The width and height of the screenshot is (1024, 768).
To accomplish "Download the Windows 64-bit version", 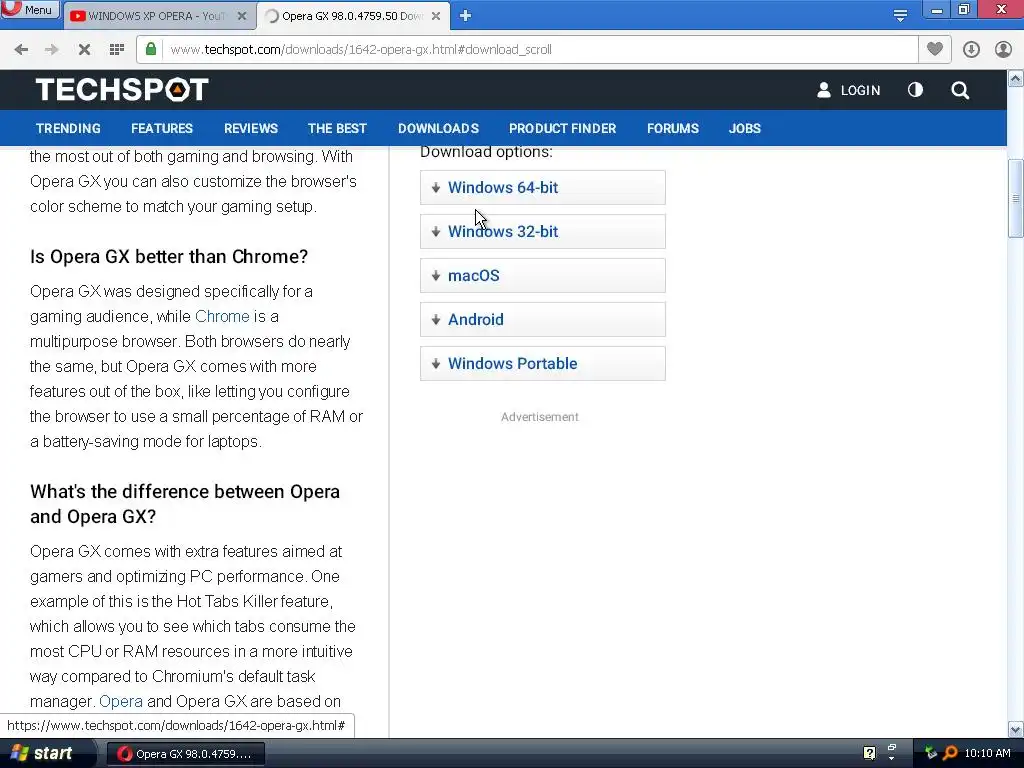I will coord(543,187).
